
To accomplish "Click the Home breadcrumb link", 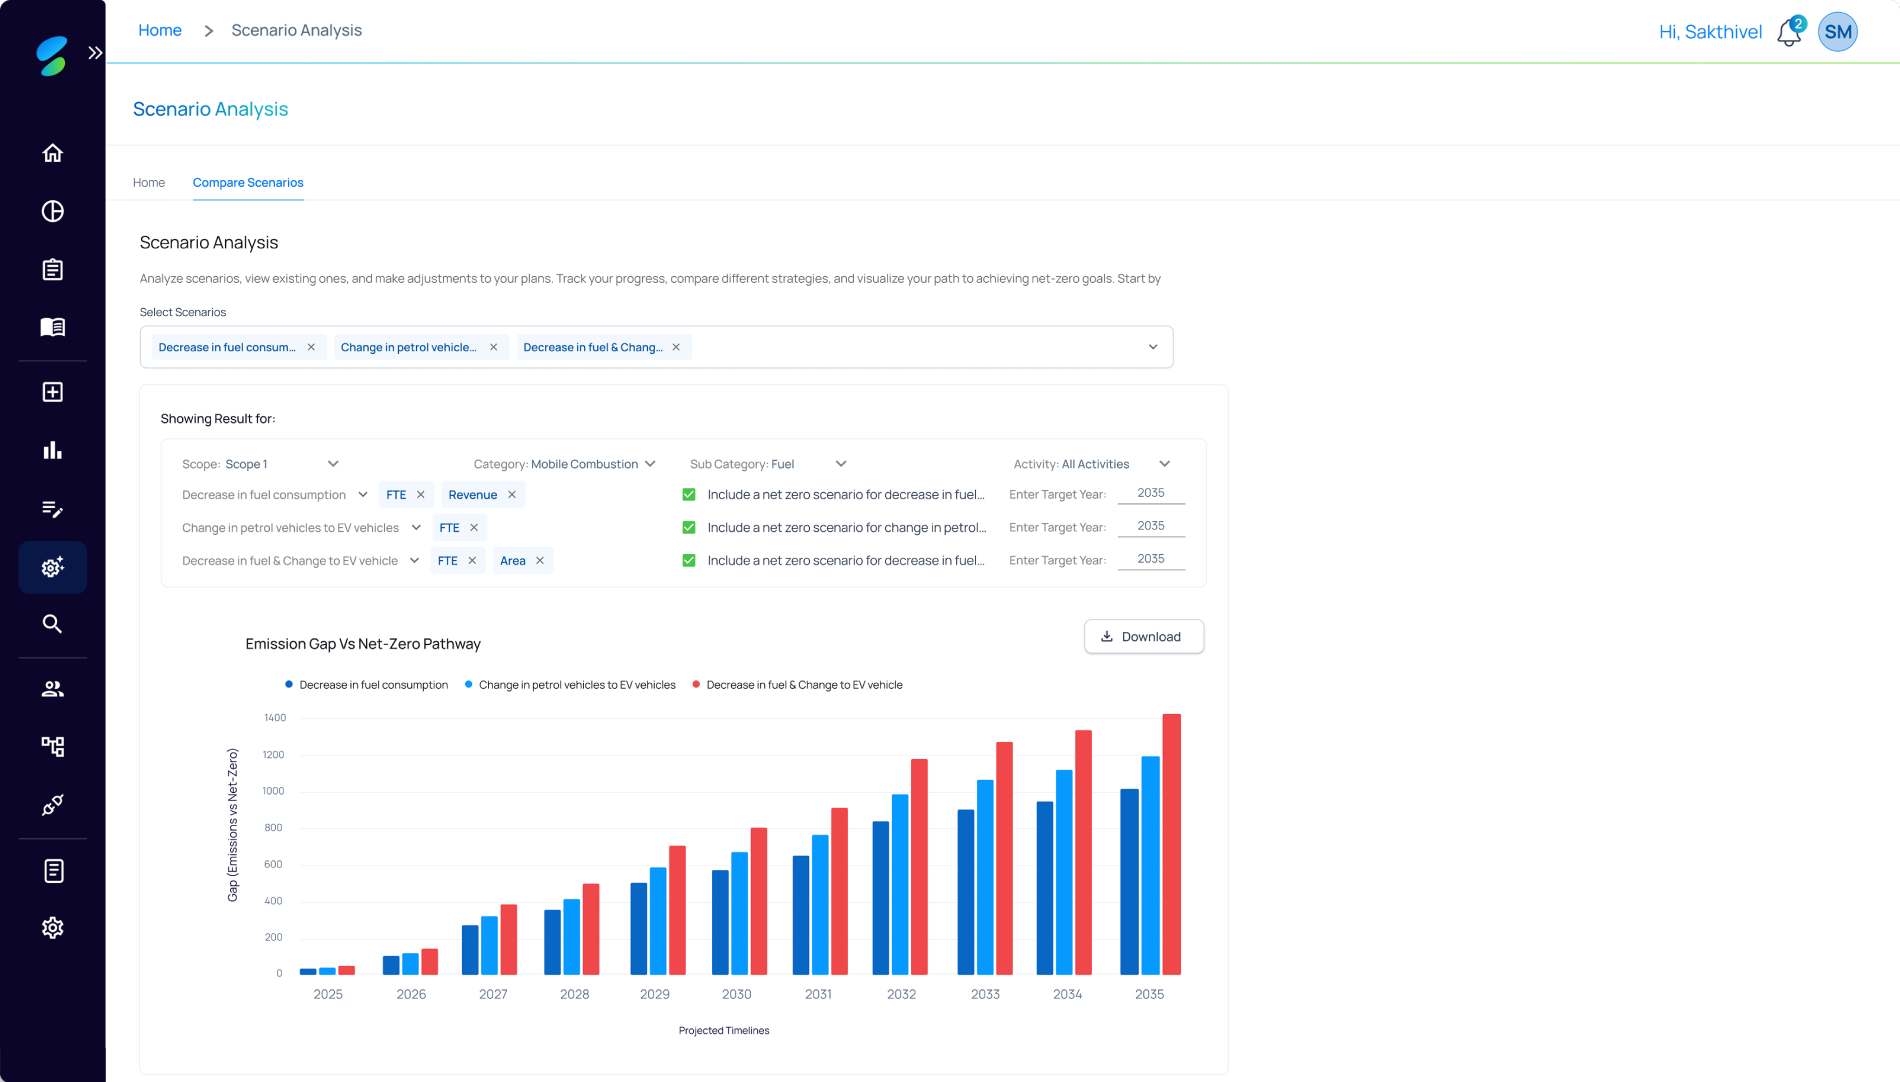I will coord(160,31).
